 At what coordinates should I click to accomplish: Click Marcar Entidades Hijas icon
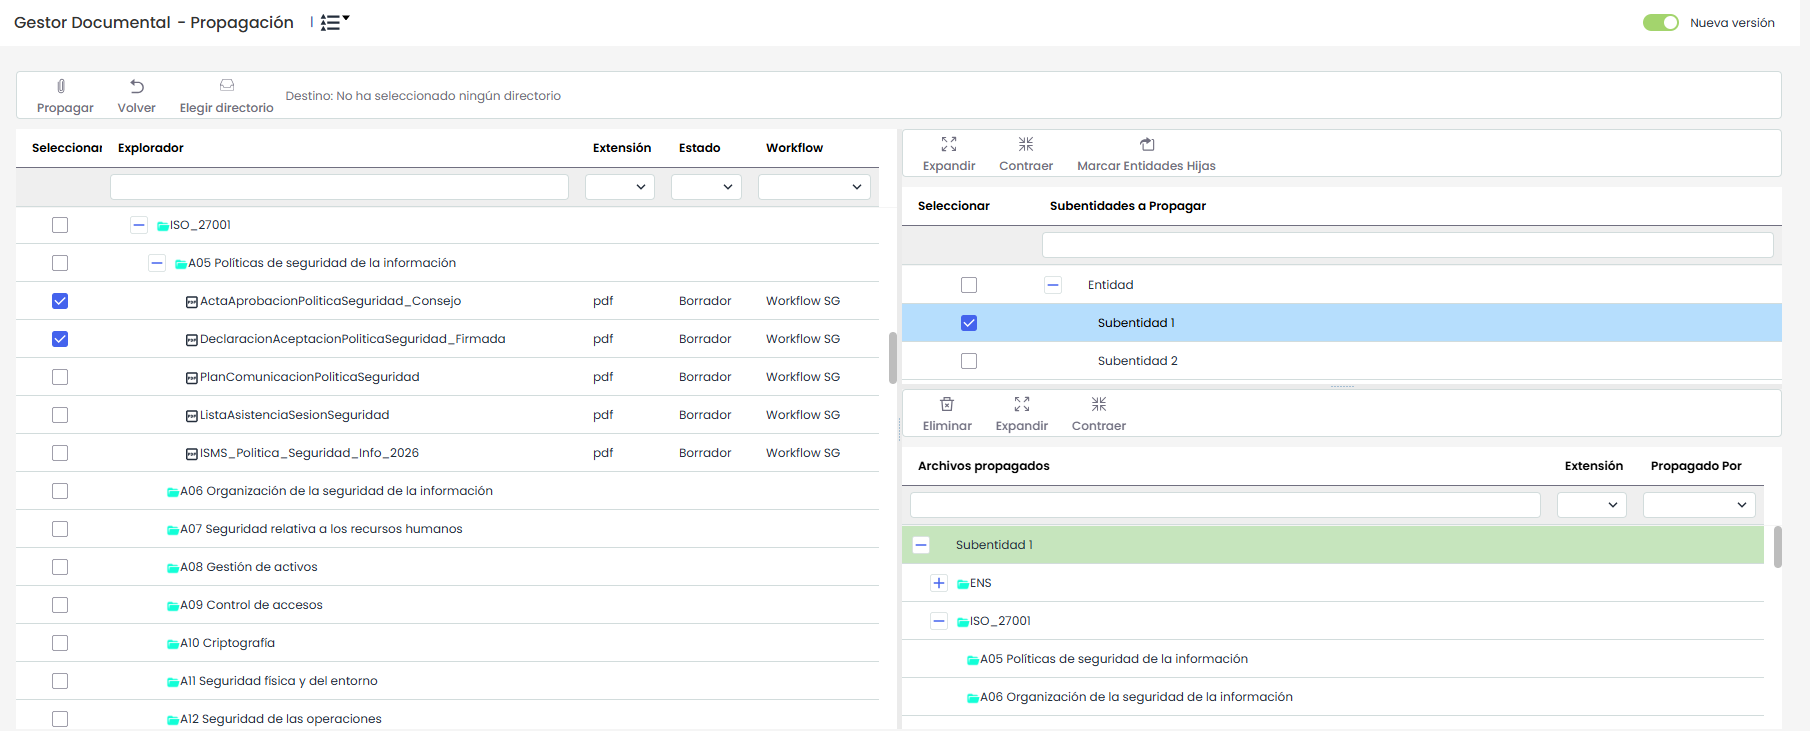coord(1146,145)
